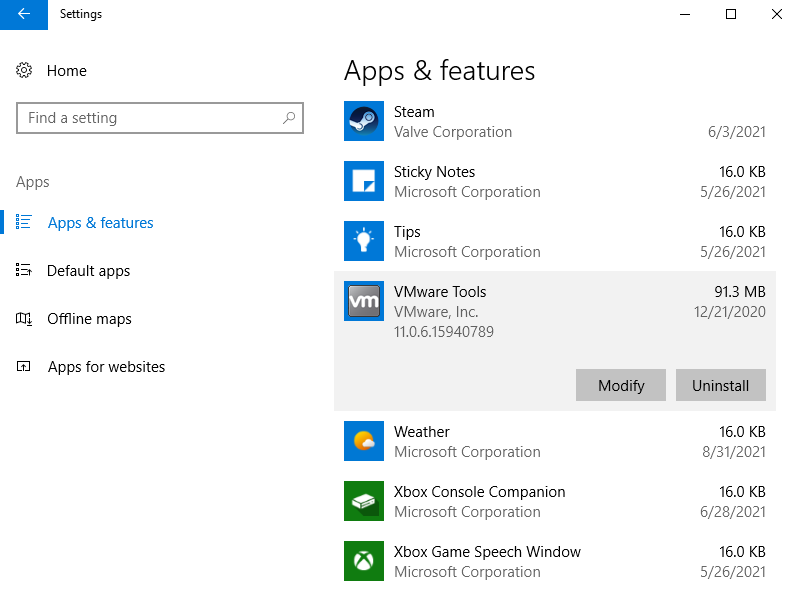Click the Weather app icon
This screenshot has height=599, width=800.
[363, 442]
